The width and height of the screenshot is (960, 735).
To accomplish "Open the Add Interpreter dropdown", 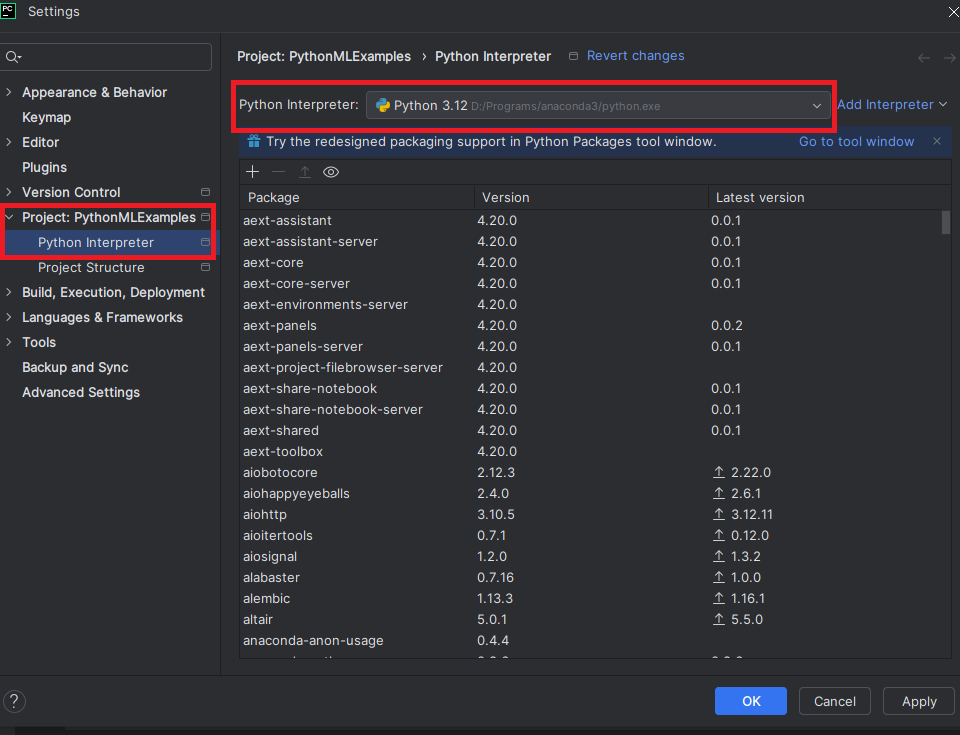I will coord(892,105).
